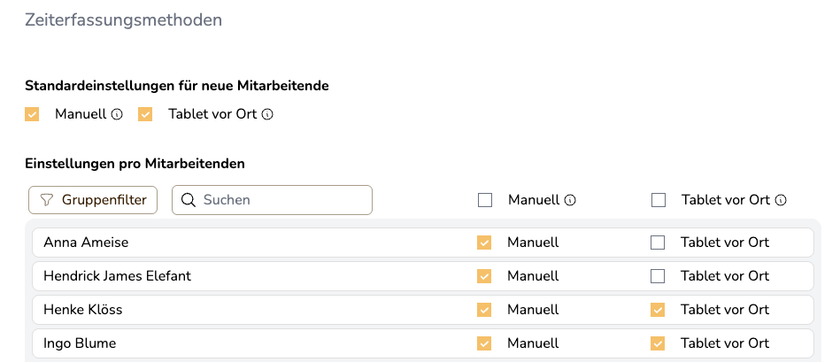Click the magnifier icon in search field
Screen dimensions: 840x362
(188, 200)
